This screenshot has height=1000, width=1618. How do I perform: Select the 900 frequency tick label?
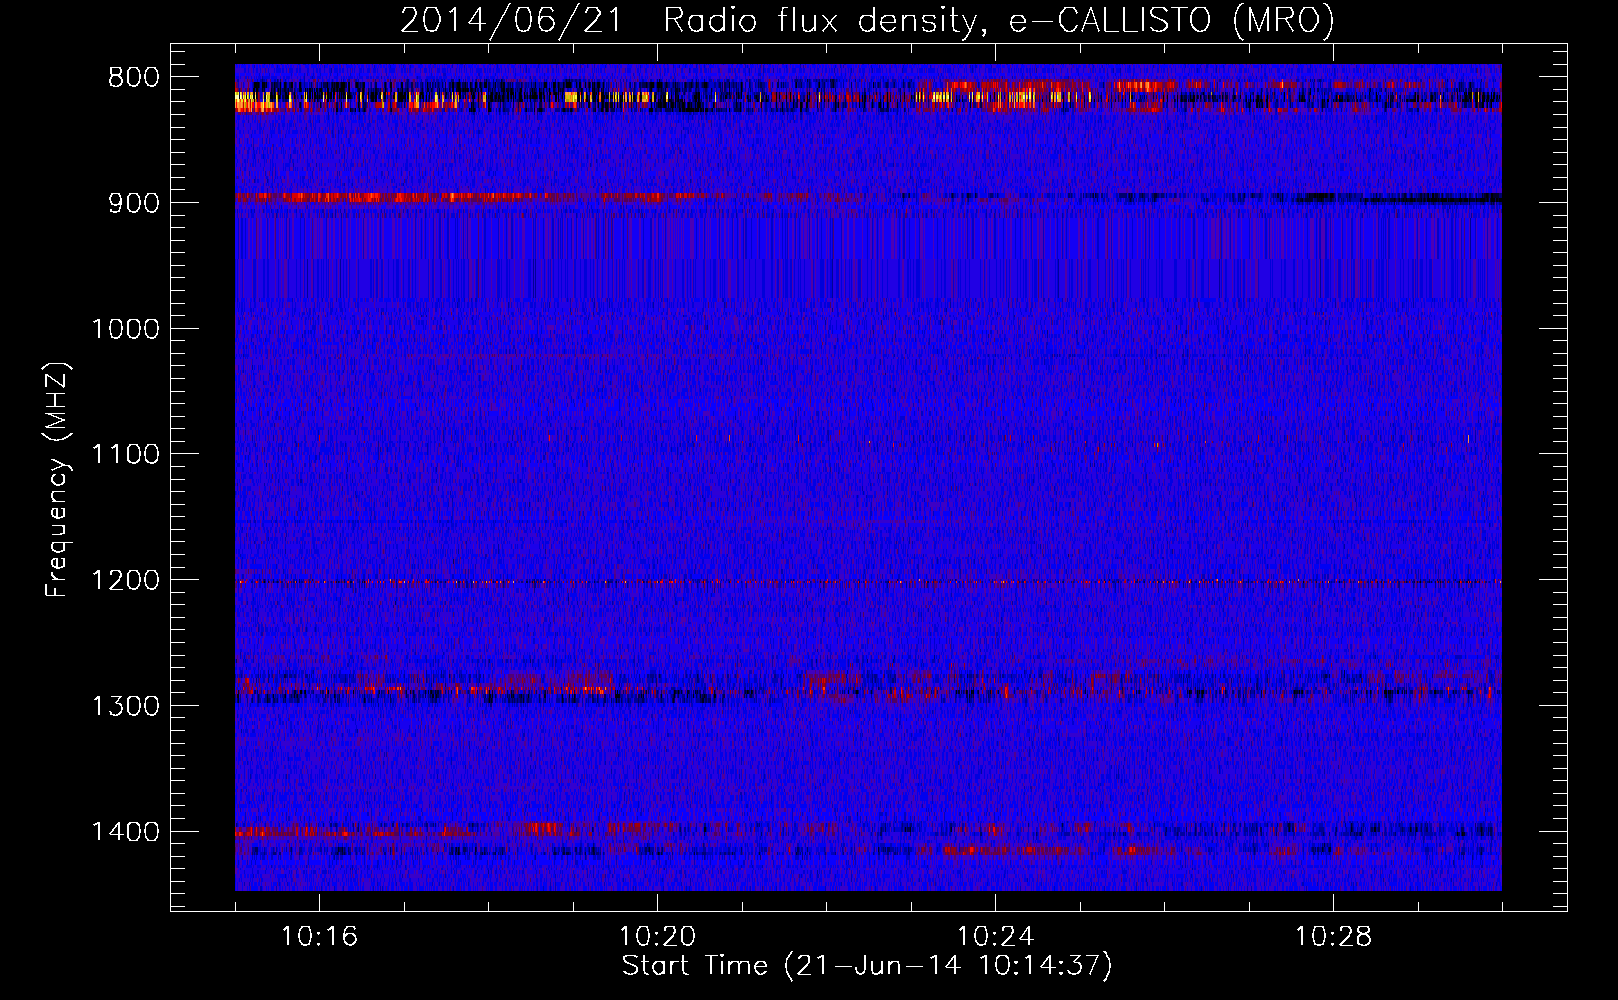(x=134, y=203)
